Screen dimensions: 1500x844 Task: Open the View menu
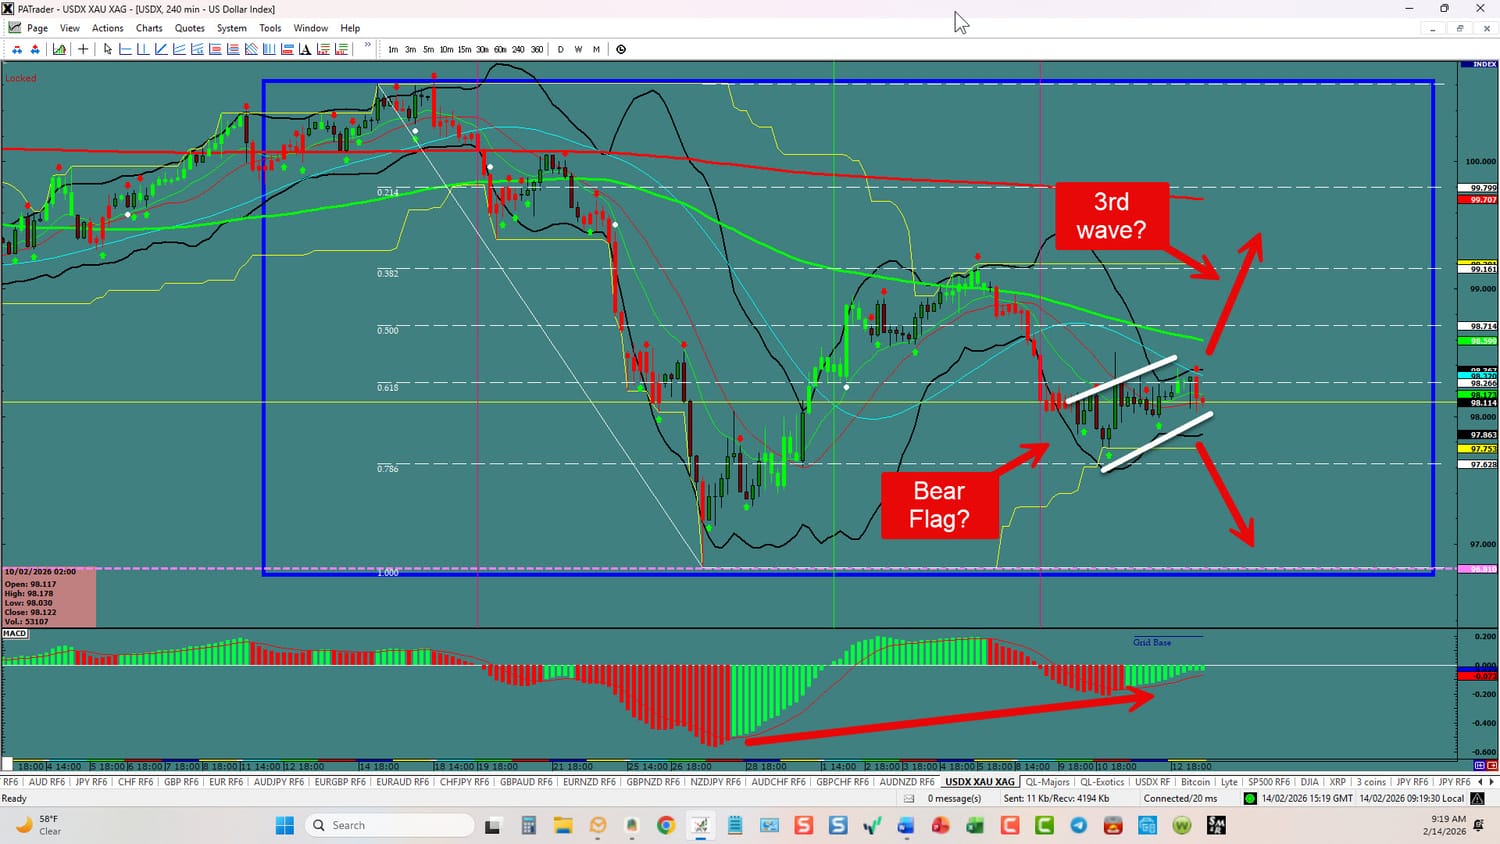pyautogui.click(x=70, y=28)
